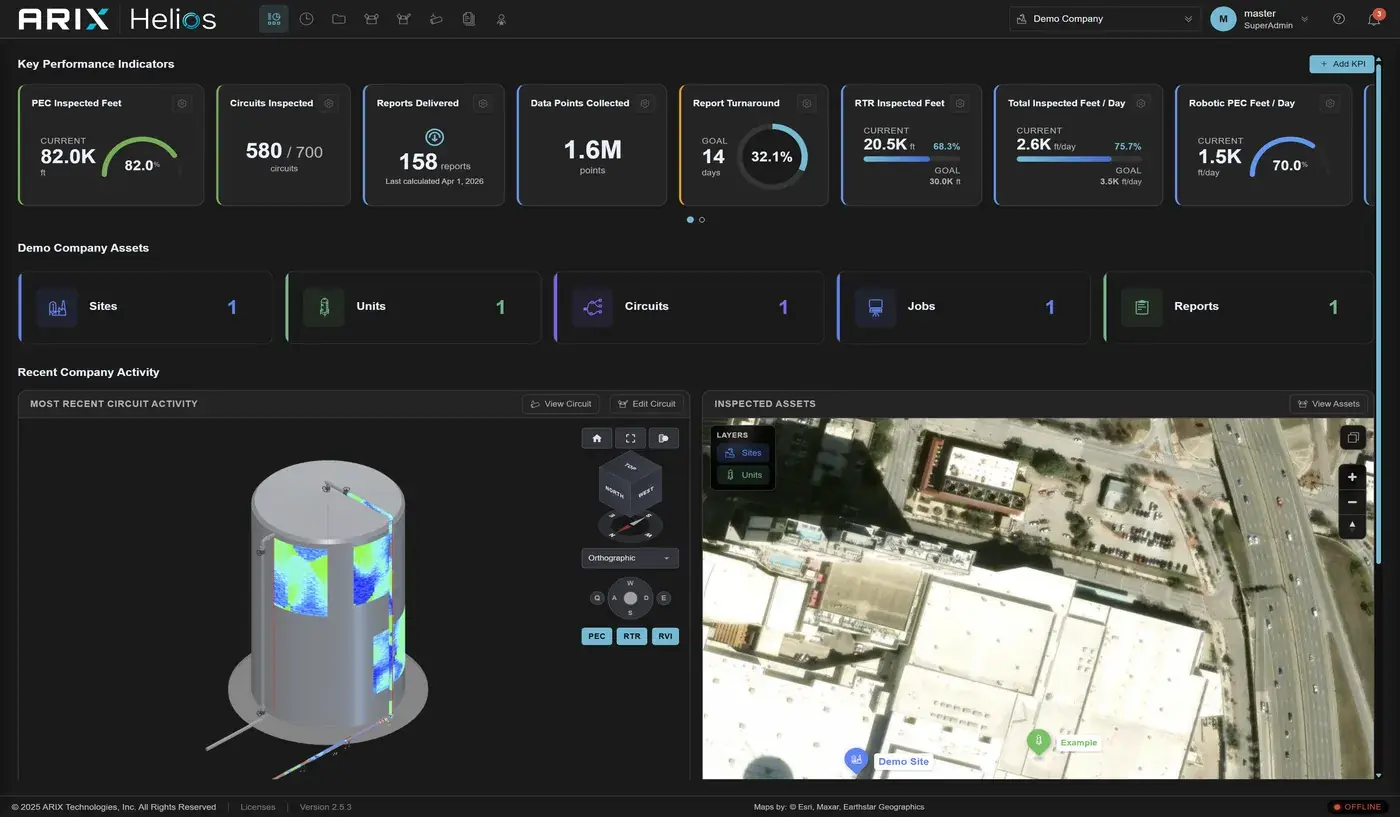Open settings gear on PEC Inspected Feet card
Image resolution: width=1400 pixels, height=817 pixels.
[181, 103]
